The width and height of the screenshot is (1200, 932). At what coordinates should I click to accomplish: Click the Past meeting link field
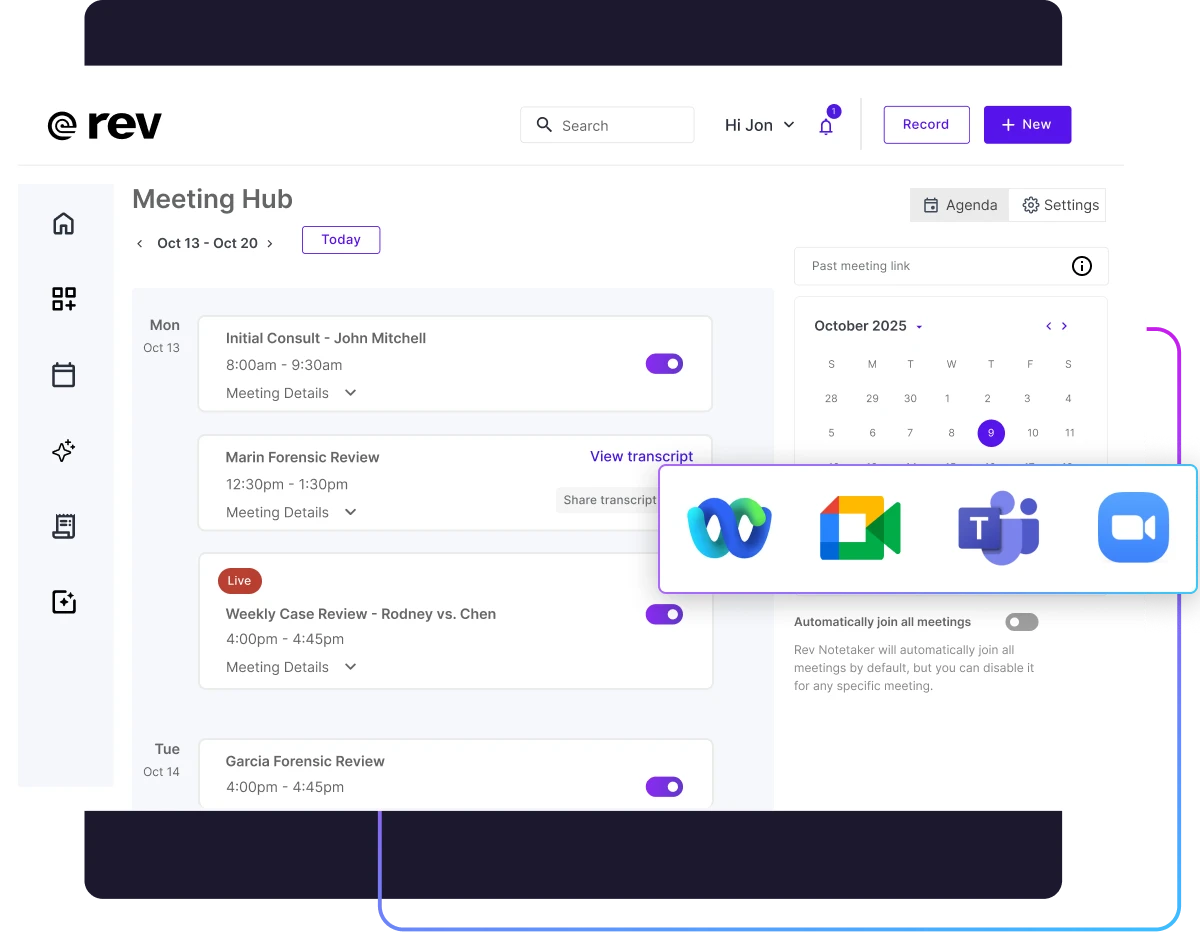(951, 266)
